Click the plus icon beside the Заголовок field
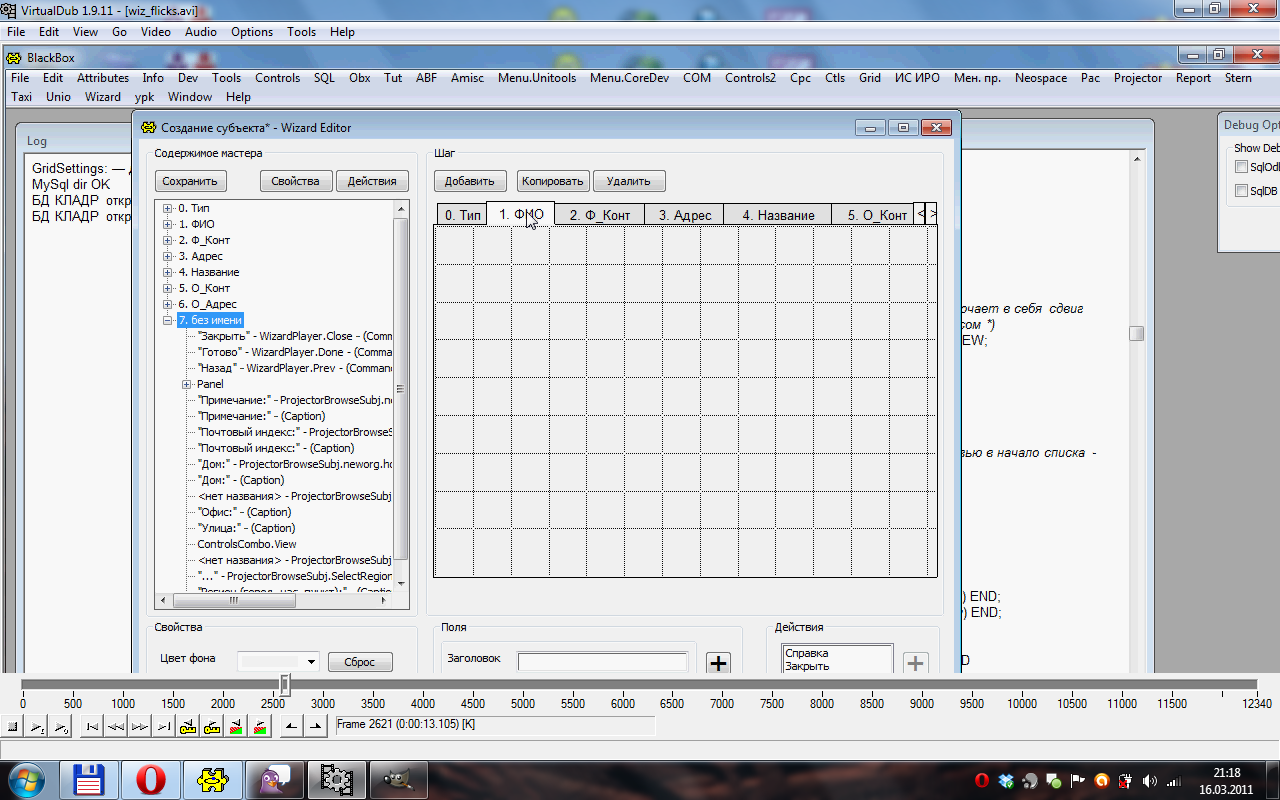The width and height of the screenshot is (1280, 800). coord(718,663)
